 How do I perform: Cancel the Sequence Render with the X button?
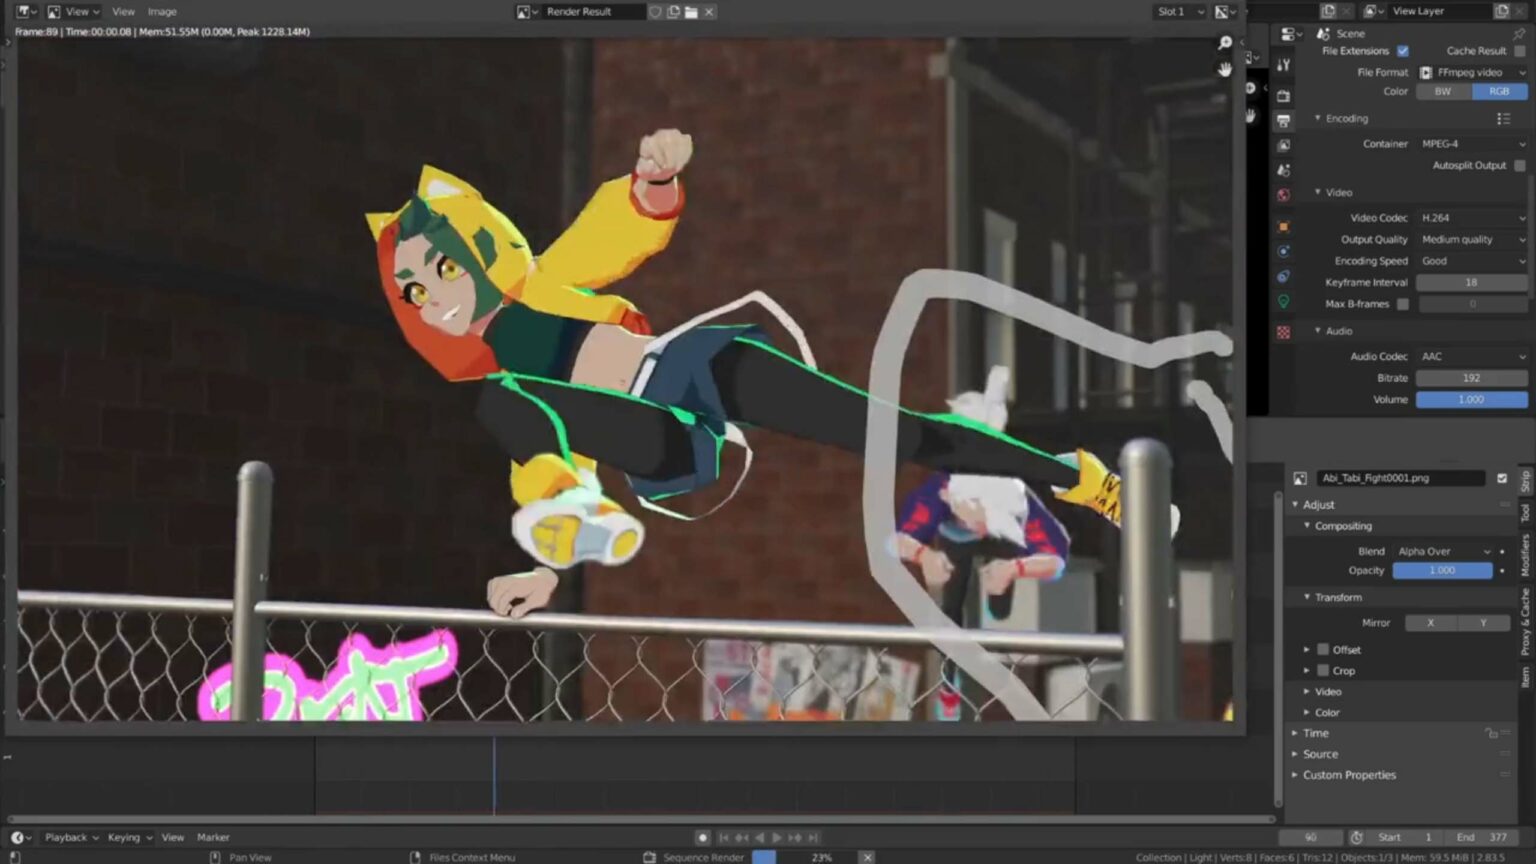pos(867,857)
